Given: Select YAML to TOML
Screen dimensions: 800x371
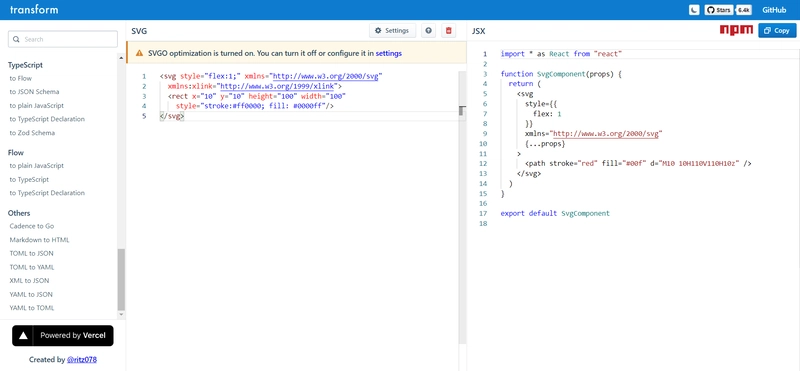Looking at the screenshot, I should (x=32, y=308).
